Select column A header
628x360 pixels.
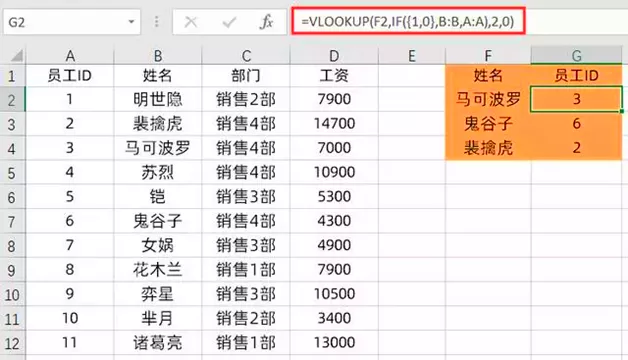click(x=70, y=56)
